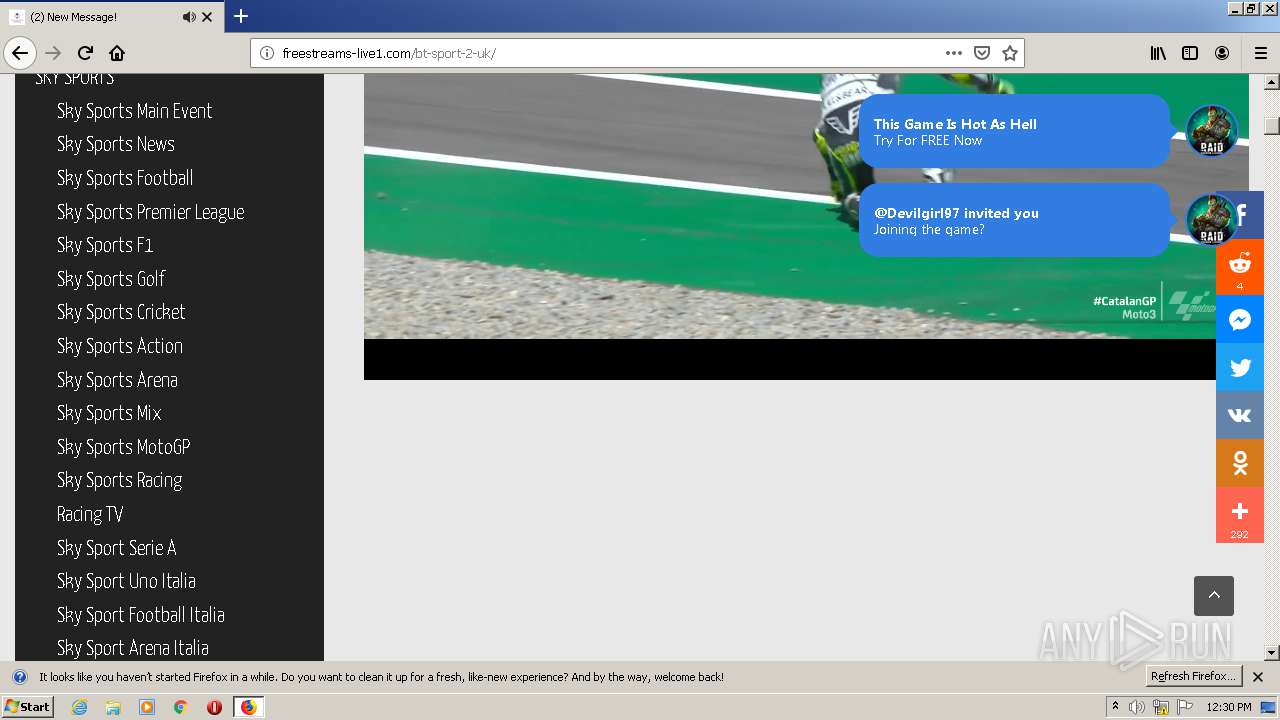Open the Windows Start menu
1280x720 pixels.
tap(28, 706)
